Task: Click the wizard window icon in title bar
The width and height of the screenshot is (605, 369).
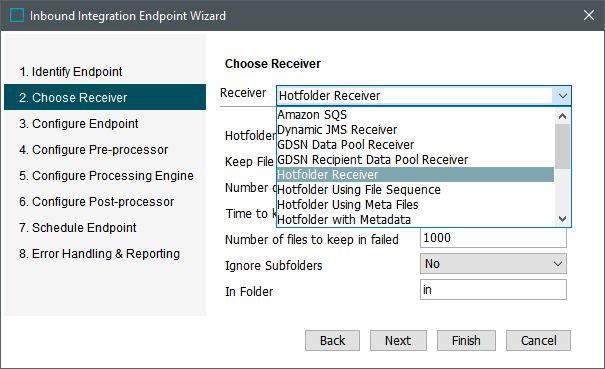Action: click(x=17, y=15)
